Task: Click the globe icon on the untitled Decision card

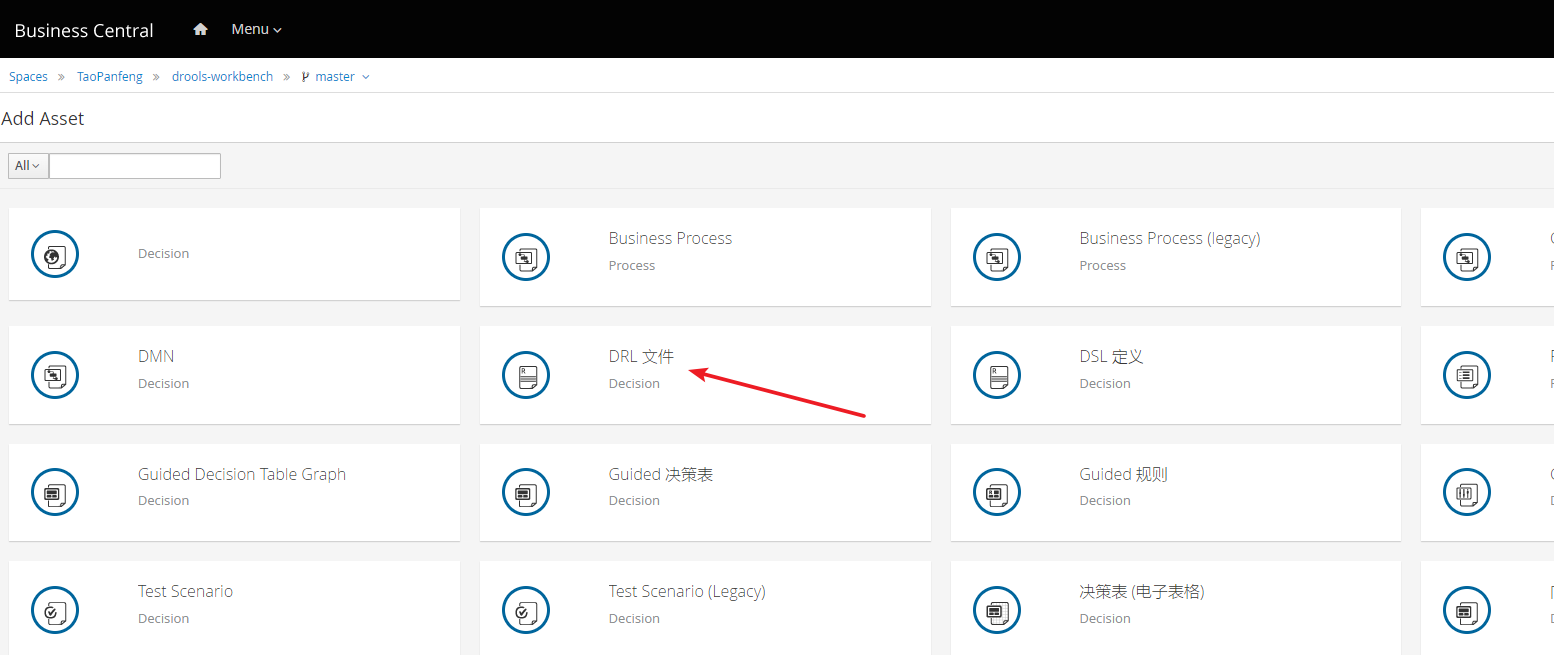Action: tap(55, 256)
